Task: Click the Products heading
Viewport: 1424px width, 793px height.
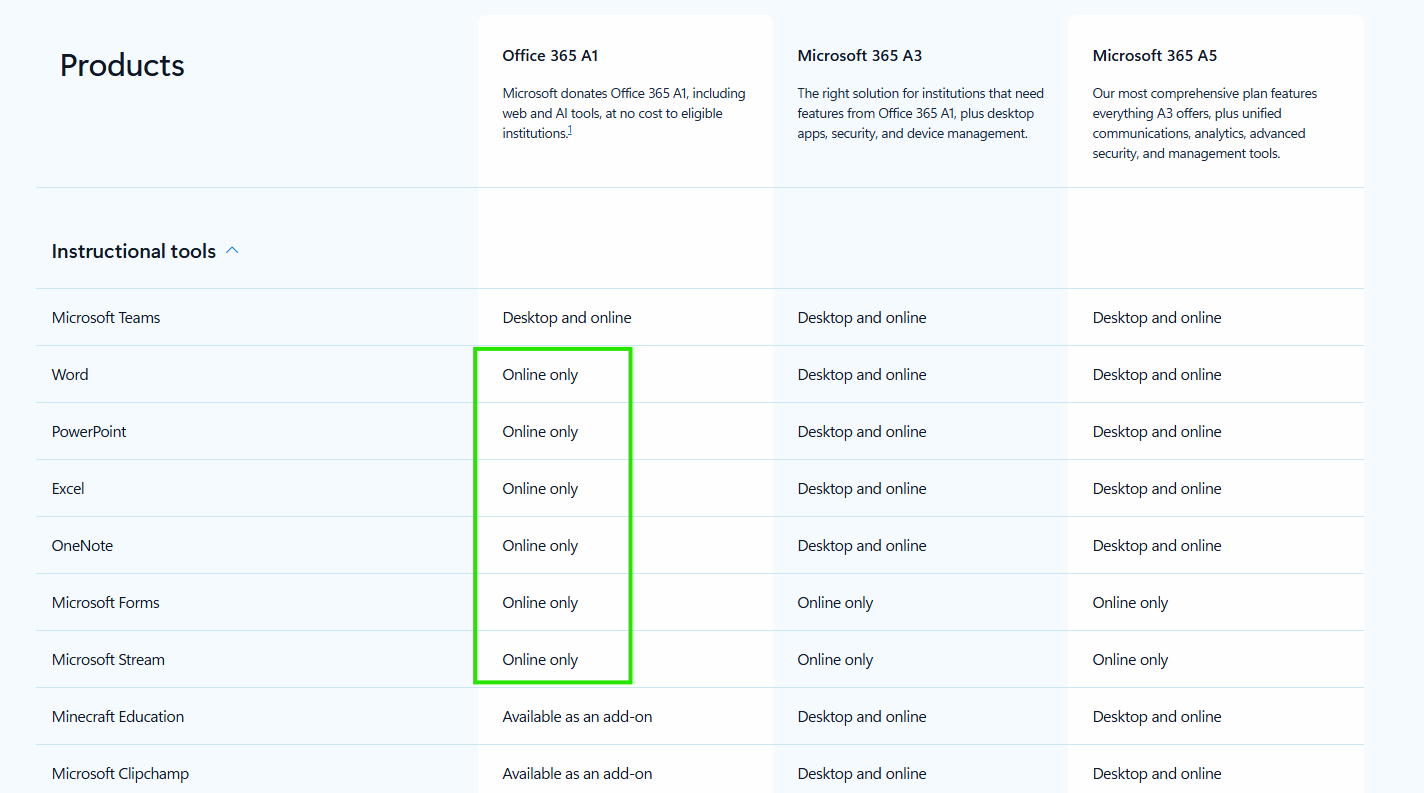Action: click(122, 65)
